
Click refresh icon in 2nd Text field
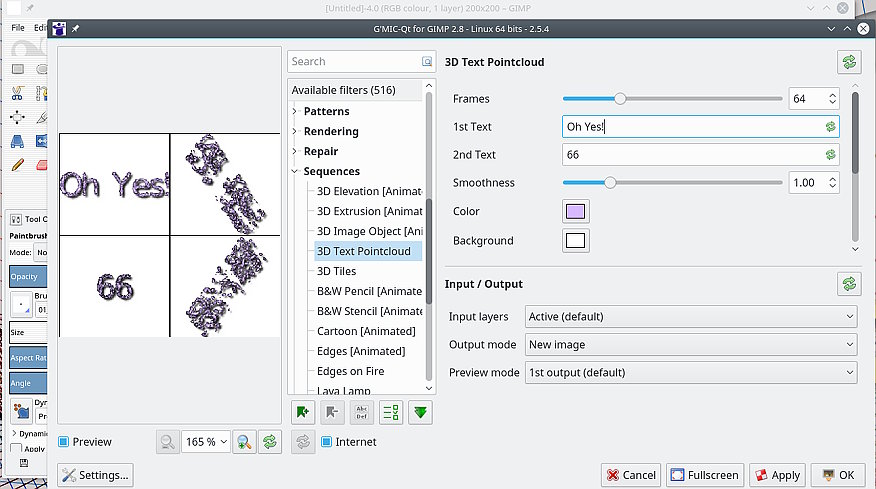(x=831, y=155)
